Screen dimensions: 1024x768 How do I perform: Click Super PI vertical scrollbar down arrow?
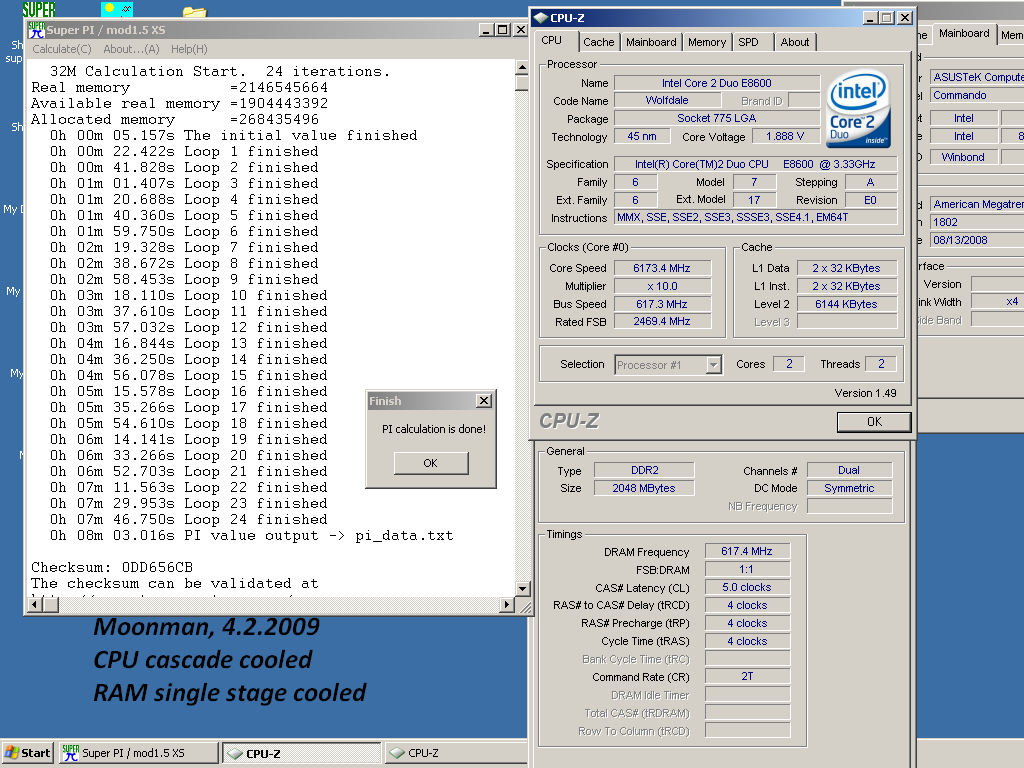[x=522, y=588]
